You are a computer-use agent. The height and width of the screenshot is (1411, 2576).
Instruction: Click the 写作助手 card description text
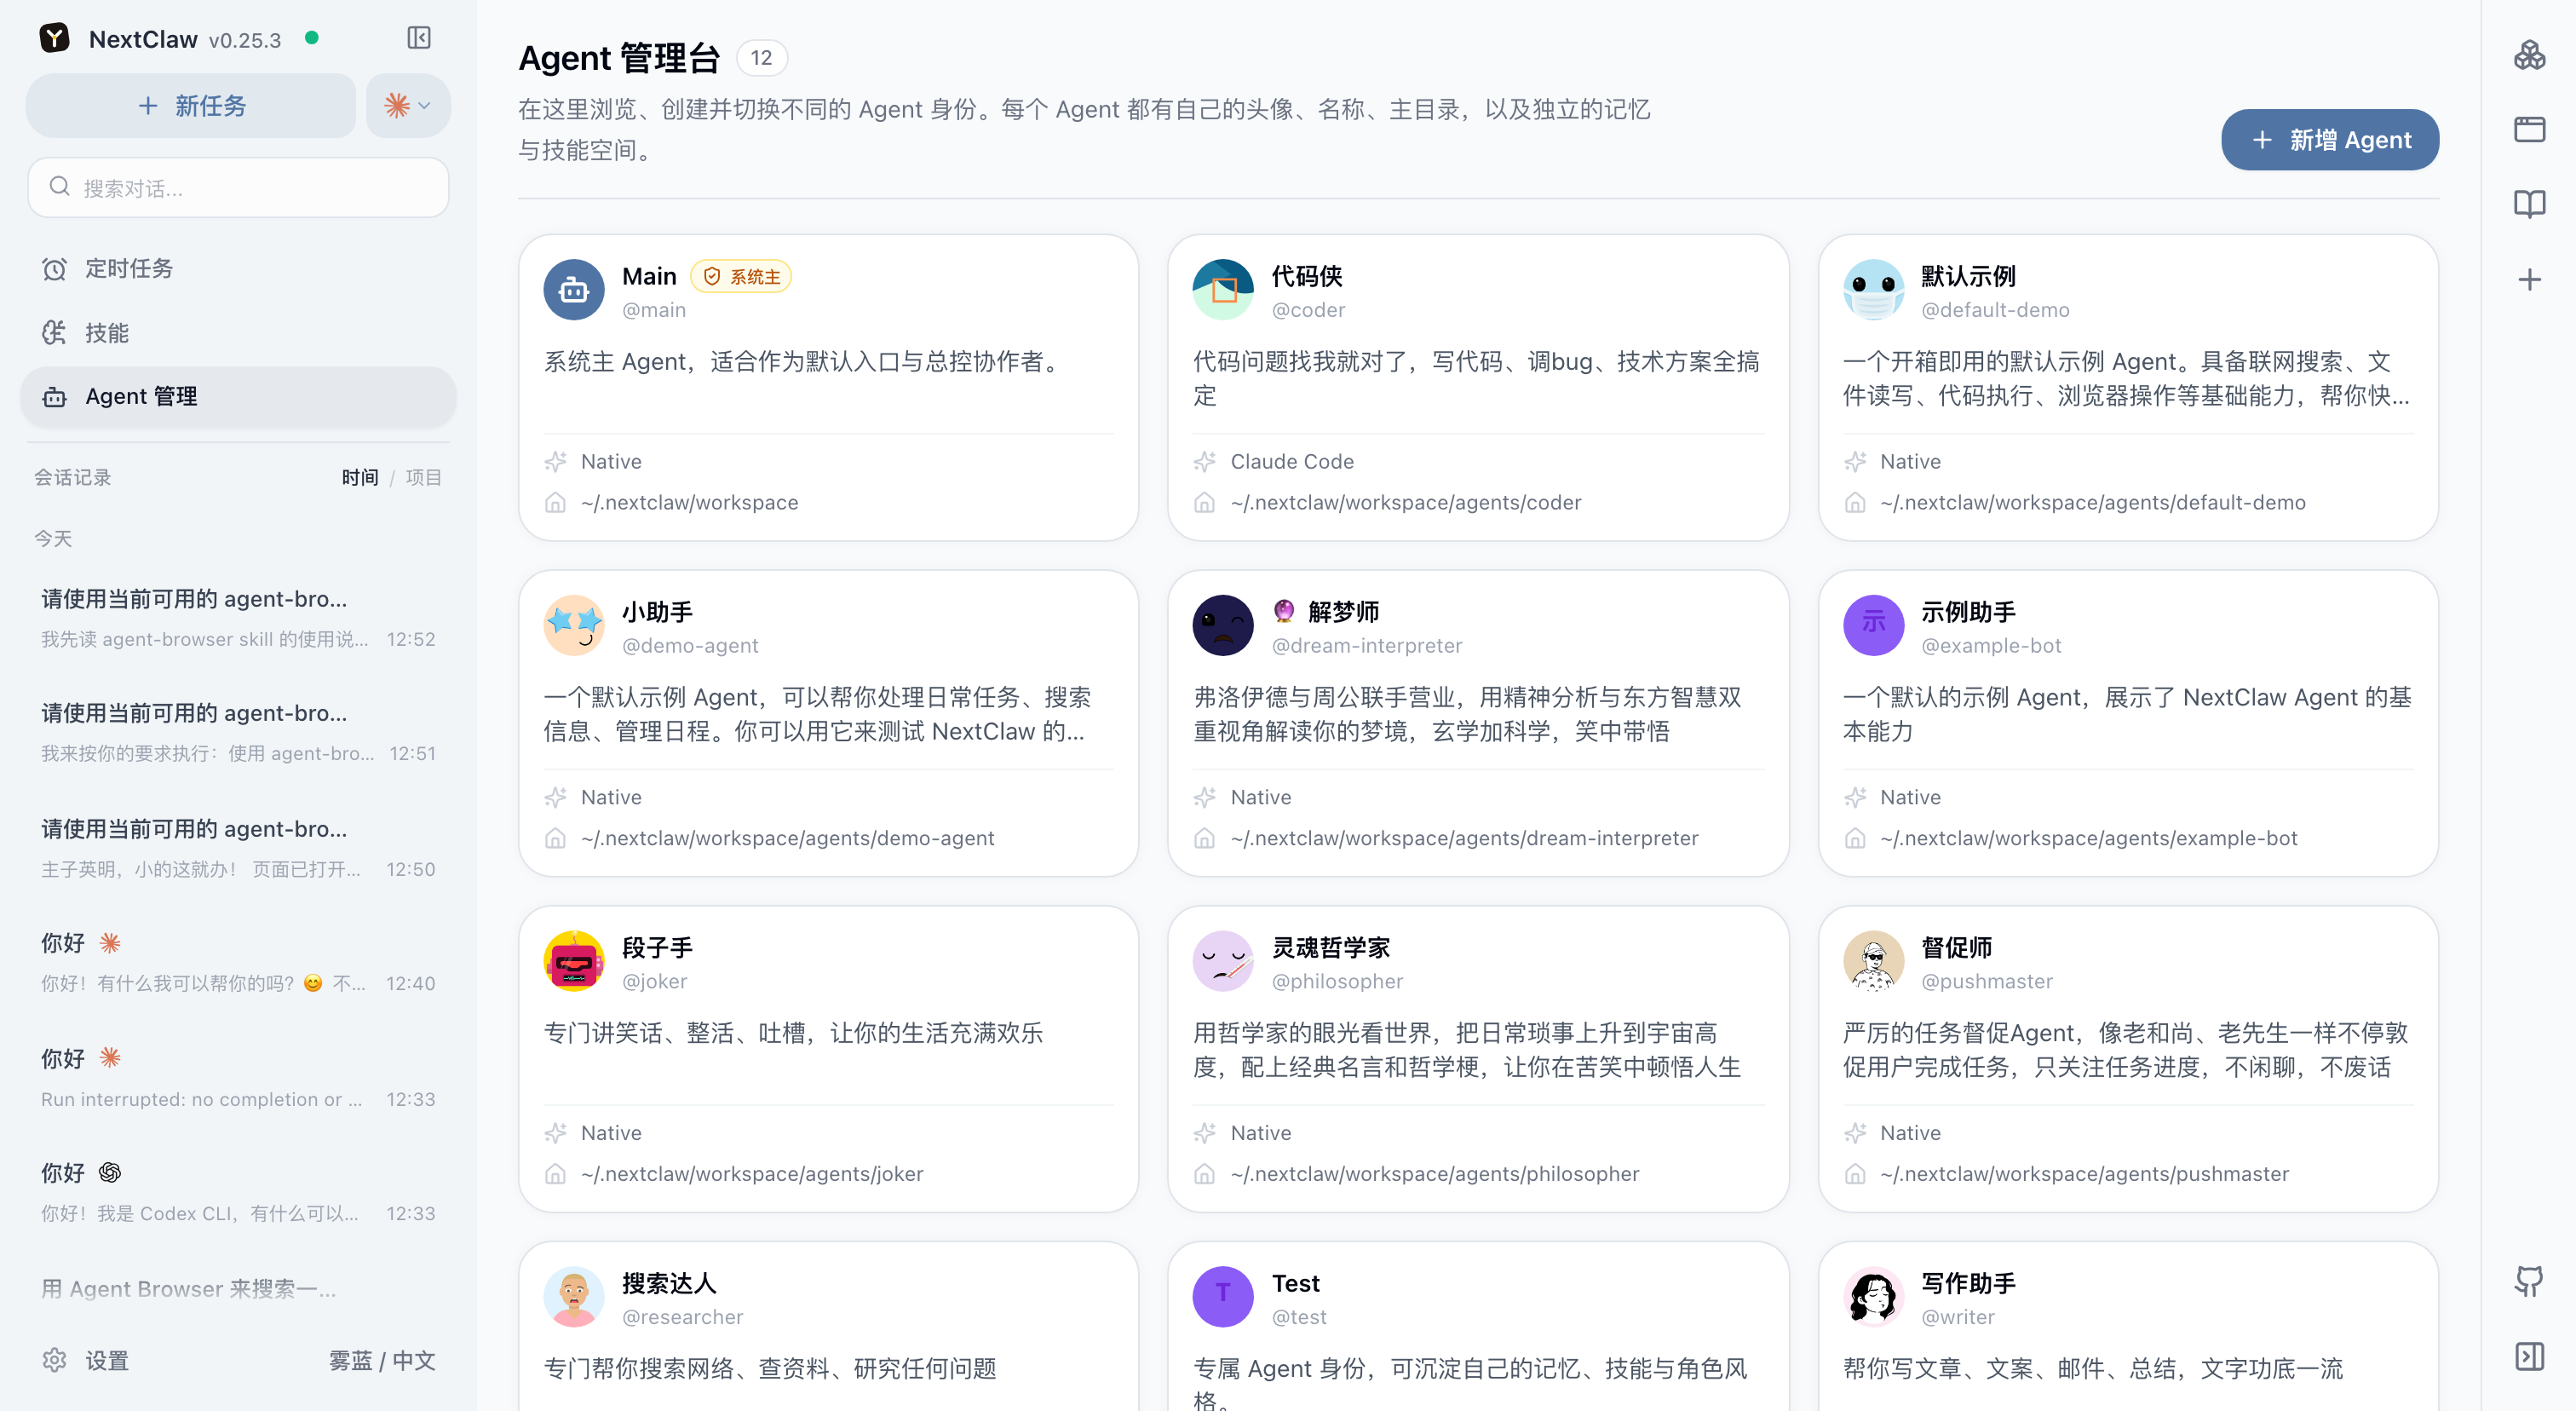(x=2093, y=1368)
